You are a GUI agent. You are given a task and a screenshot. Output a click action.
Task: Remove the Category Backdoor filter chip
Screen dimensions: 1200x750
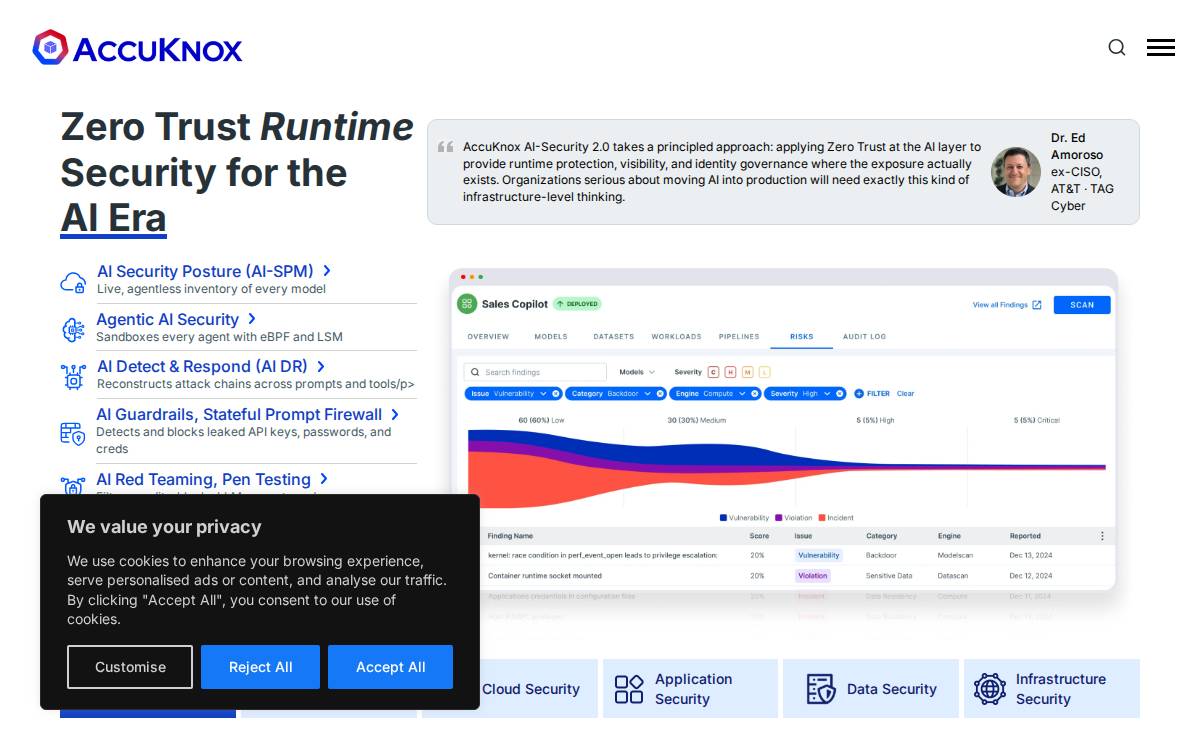pos(660,393)
